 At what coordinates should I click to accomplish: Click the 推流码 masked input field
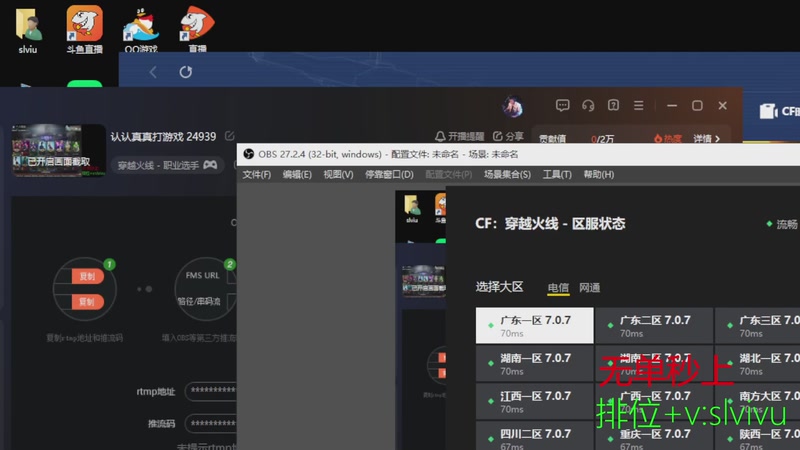click(x=211, y=423)
